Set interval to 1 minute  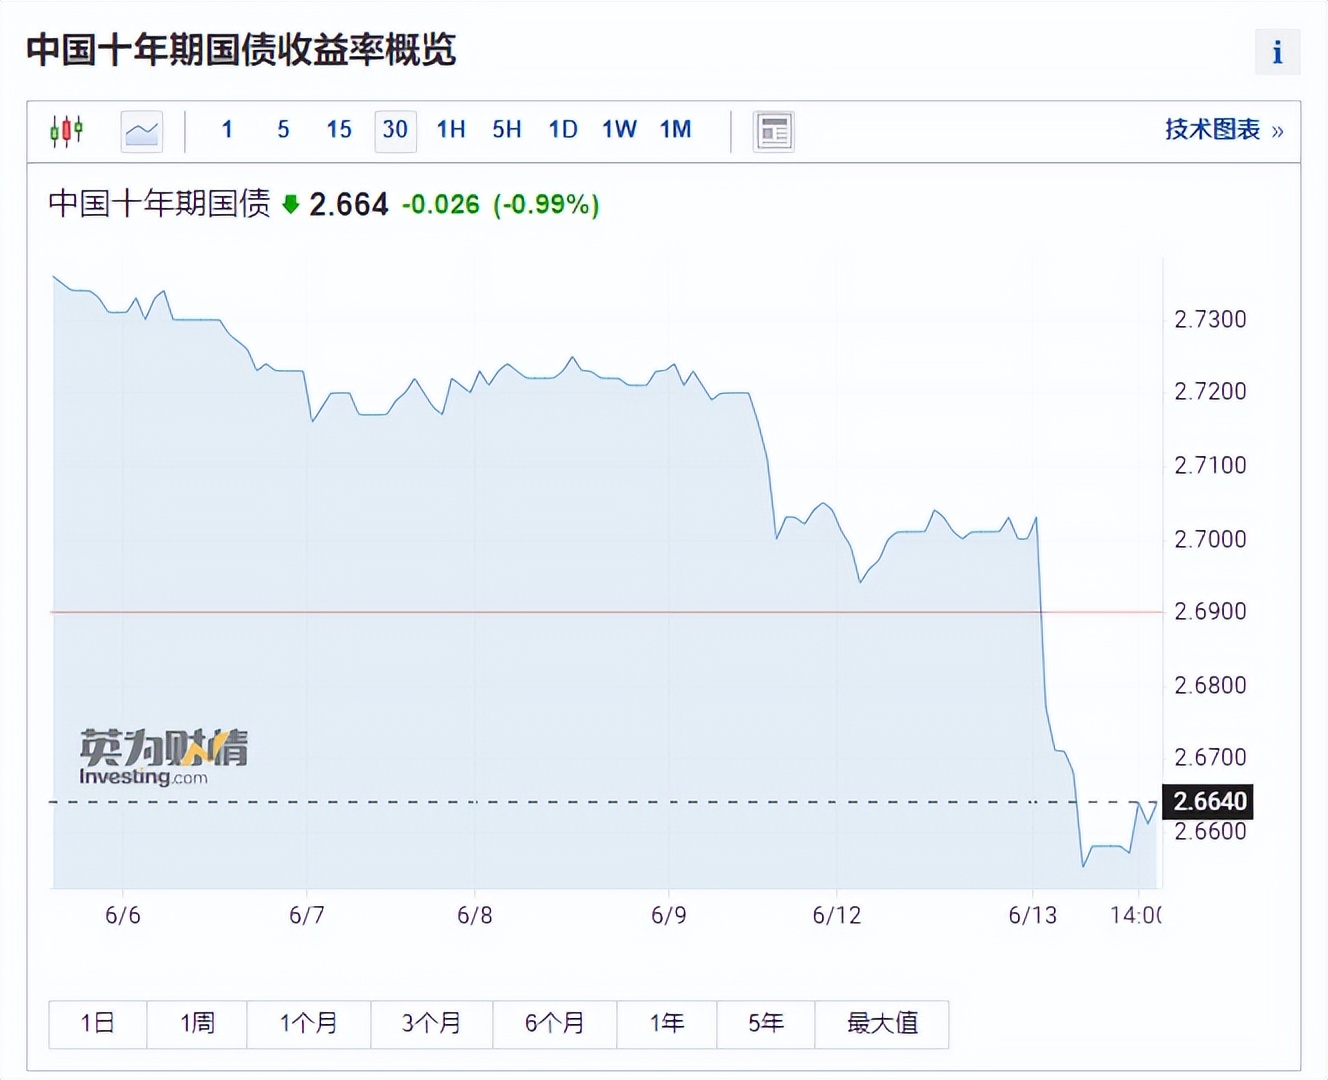click(x=227, y=130)
